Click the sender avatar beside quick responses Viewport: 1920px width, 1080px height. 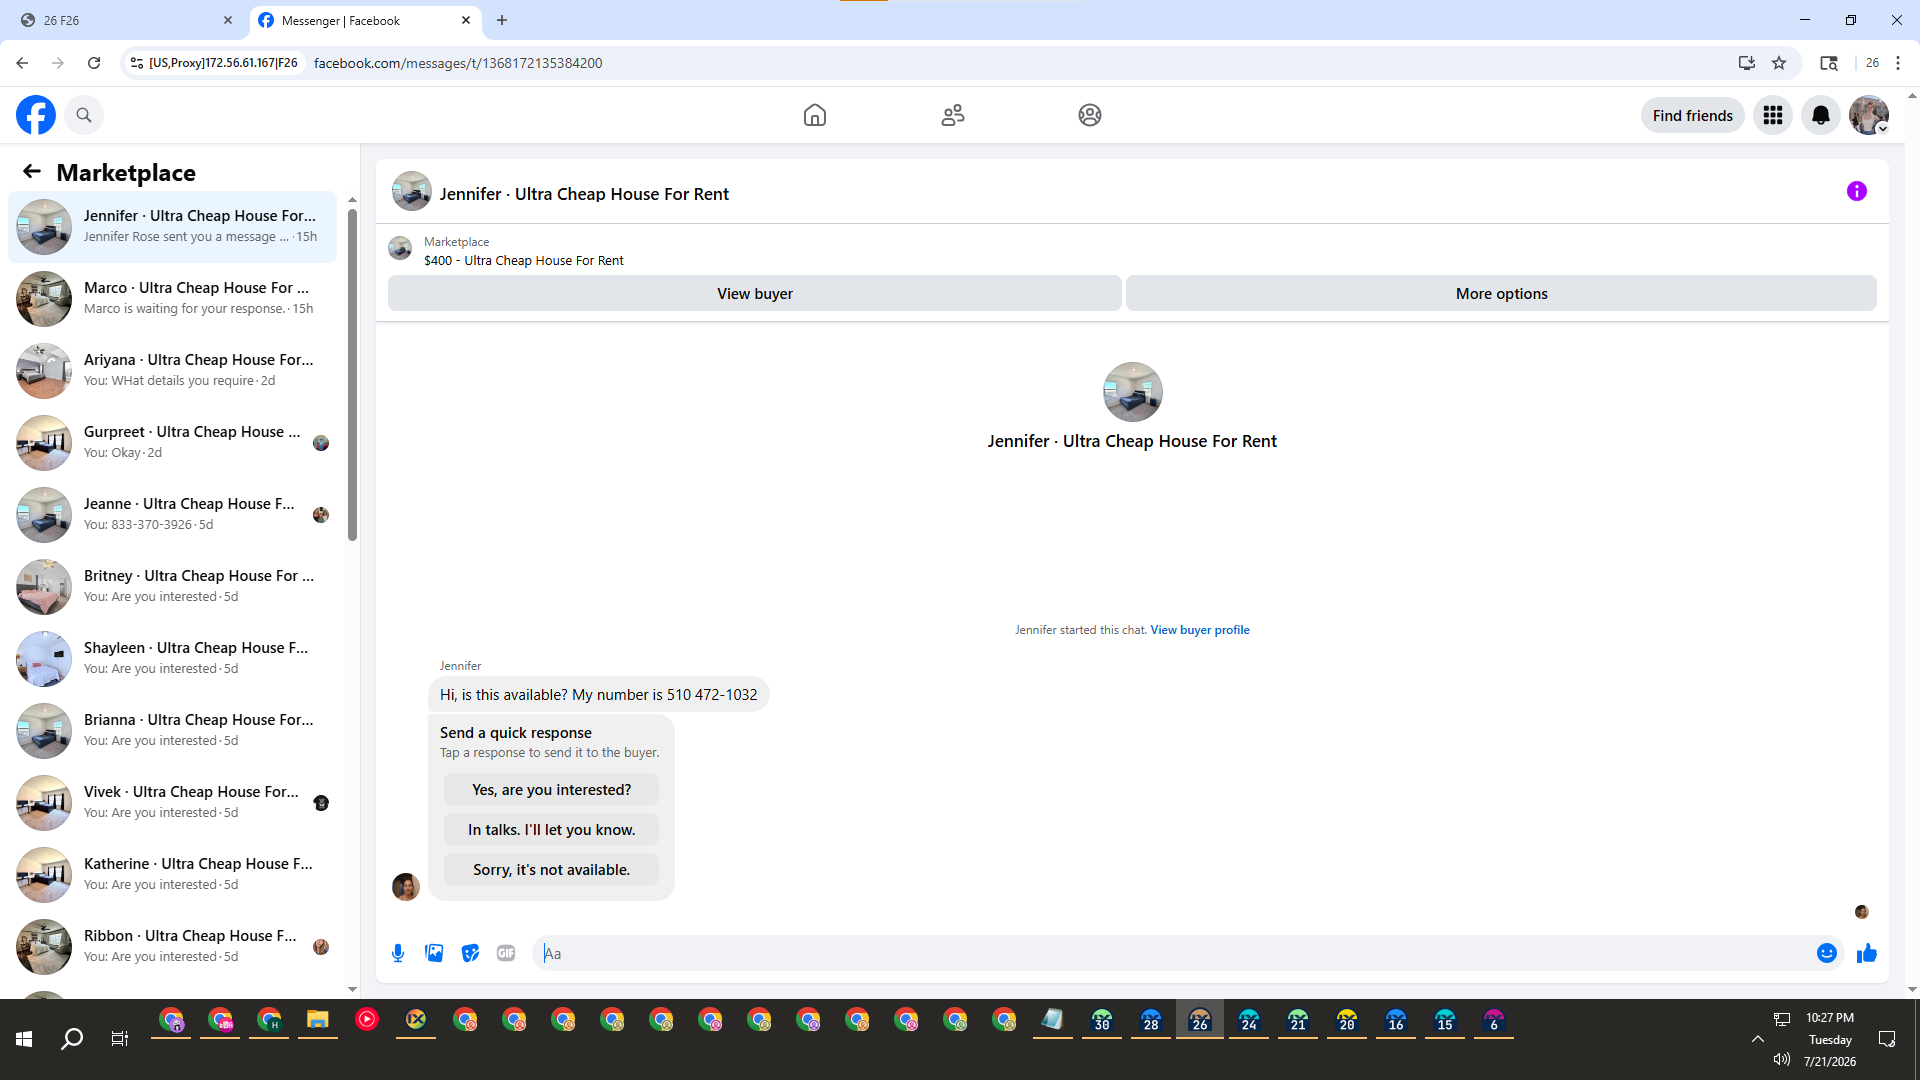(x=405, y=887)
